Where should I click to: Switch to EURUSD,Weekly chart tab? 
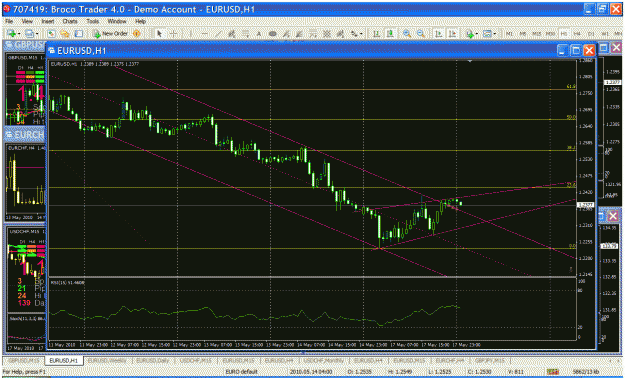tap(107, 360)
